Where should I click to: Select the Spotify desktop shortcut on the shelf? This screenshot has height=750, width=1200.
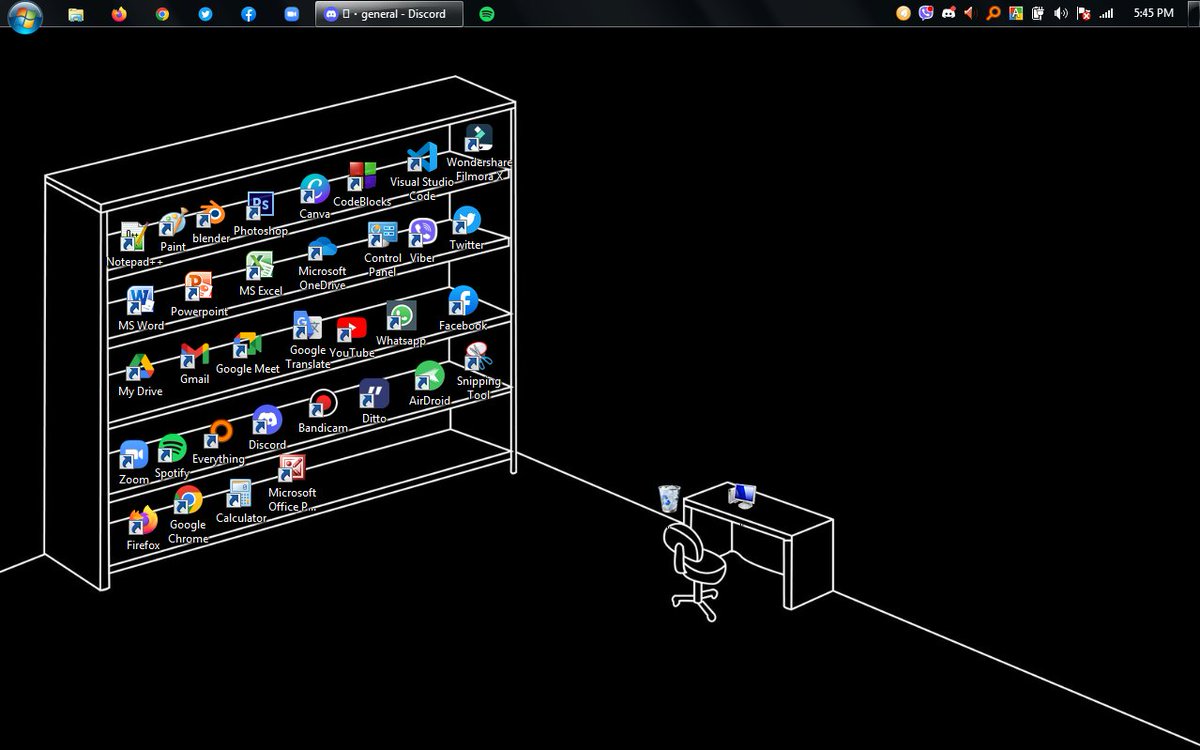(172, 456)
